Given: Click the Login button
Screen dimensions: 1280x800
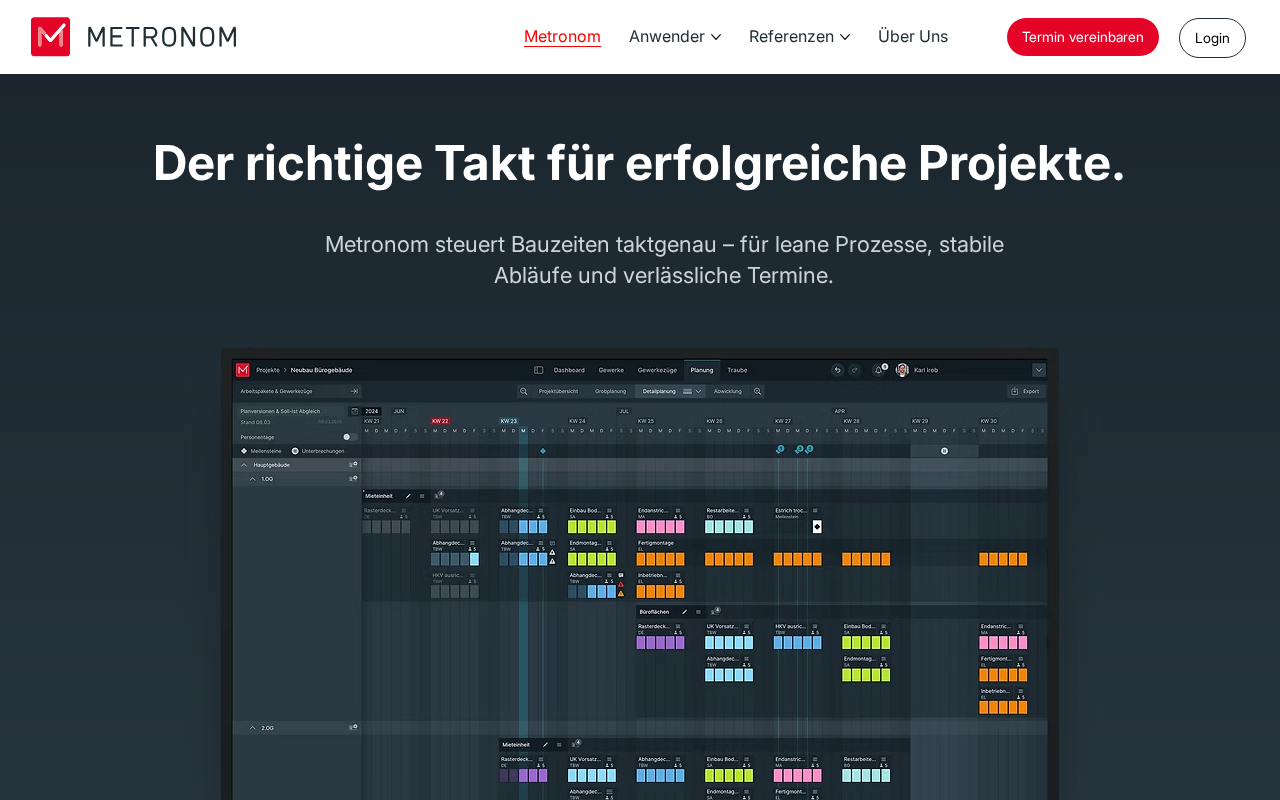Looking at the screenshot, I should pos(1212,38).
